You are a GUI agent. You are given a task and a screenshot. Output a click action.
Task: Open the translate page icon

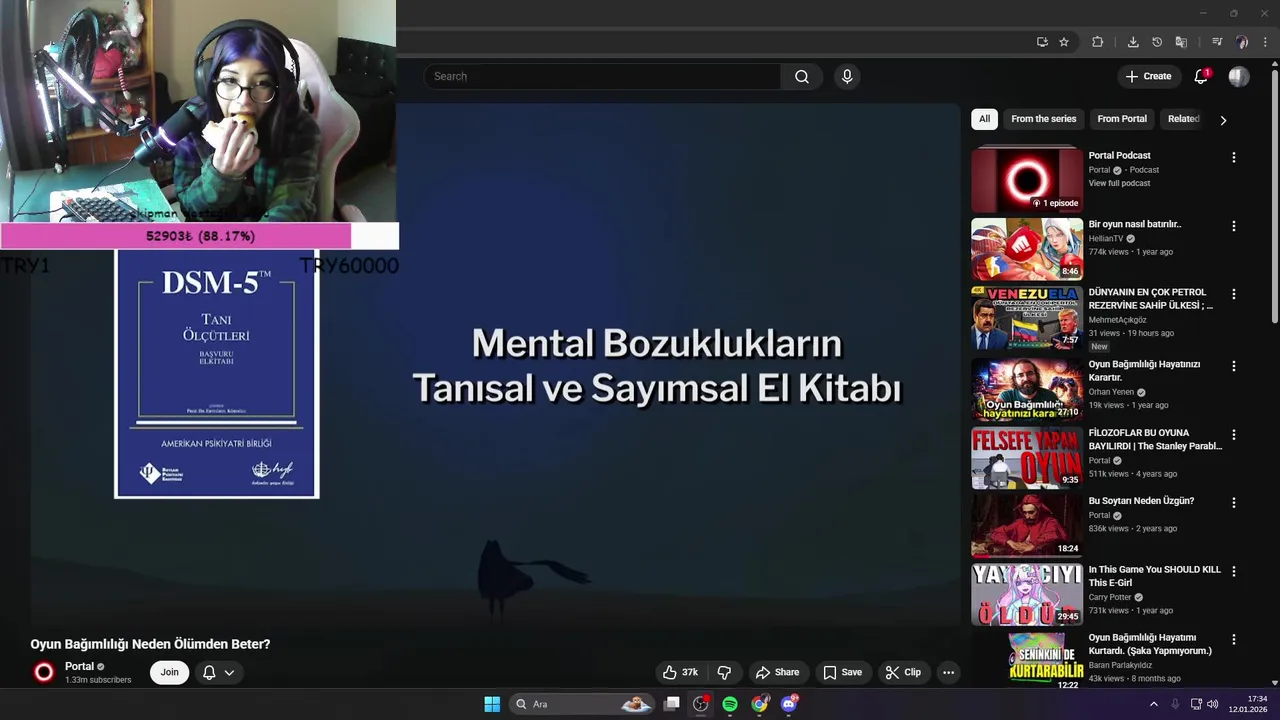(1181, 42)
